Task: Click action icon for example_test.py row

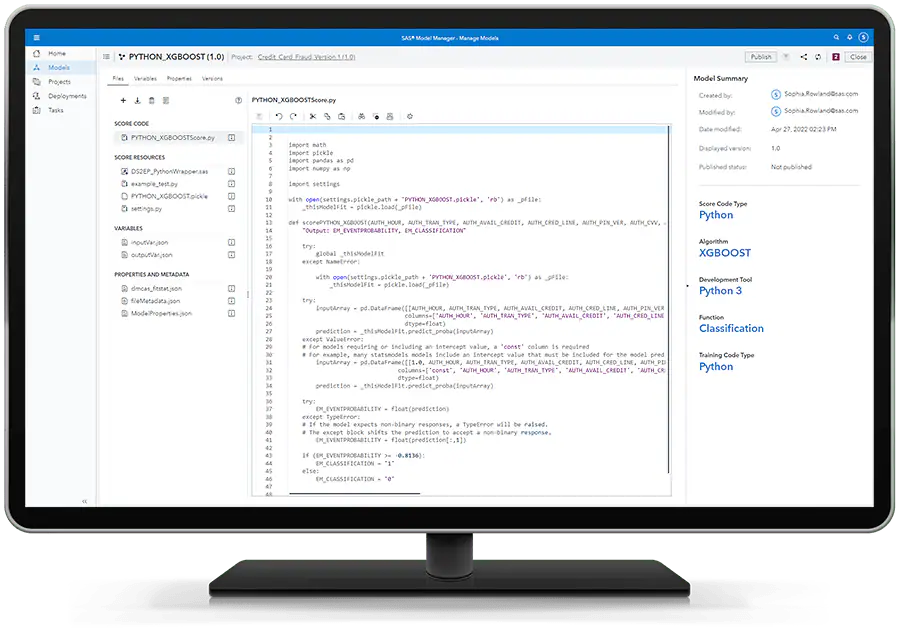Action: [x=231, y=184]
